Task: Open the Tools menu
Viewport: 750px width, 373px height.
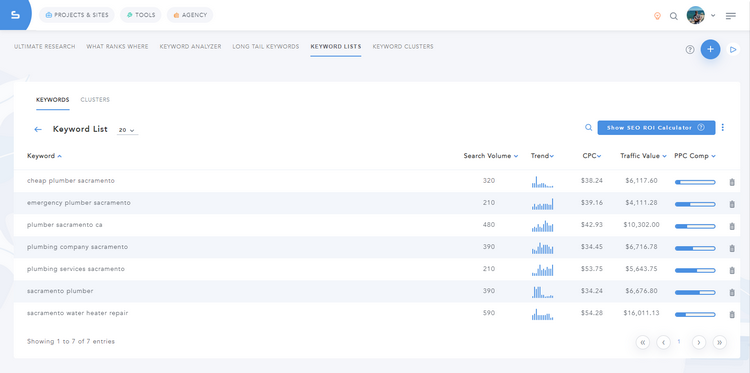Action: click(x=141, y=15)
